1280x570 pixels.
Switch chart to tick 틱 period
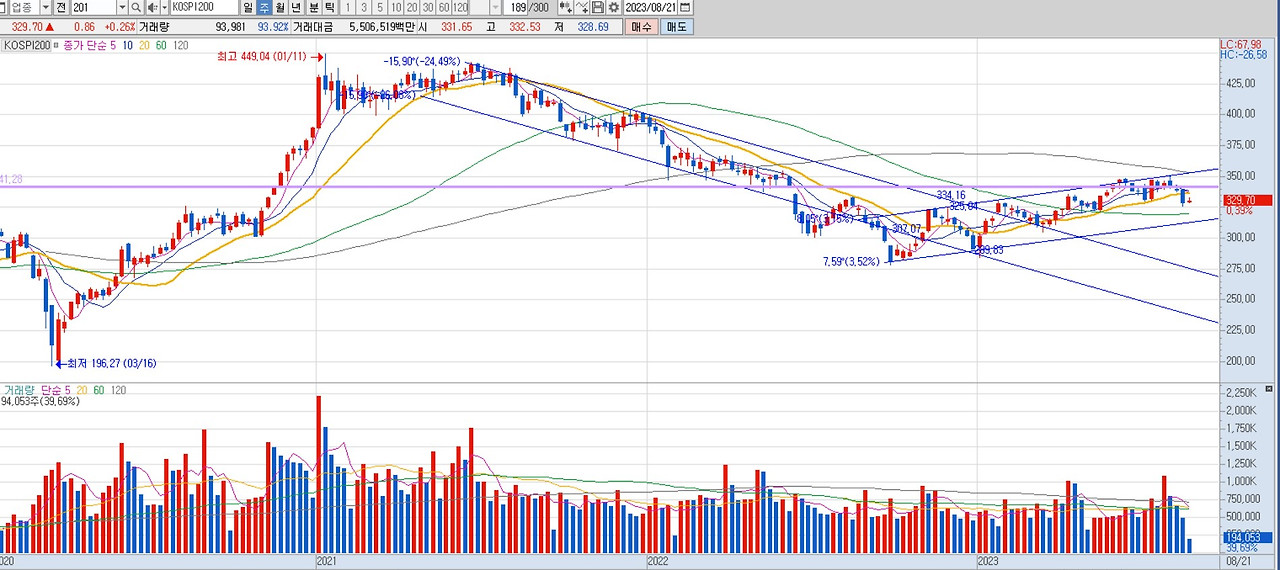[329, 7]
